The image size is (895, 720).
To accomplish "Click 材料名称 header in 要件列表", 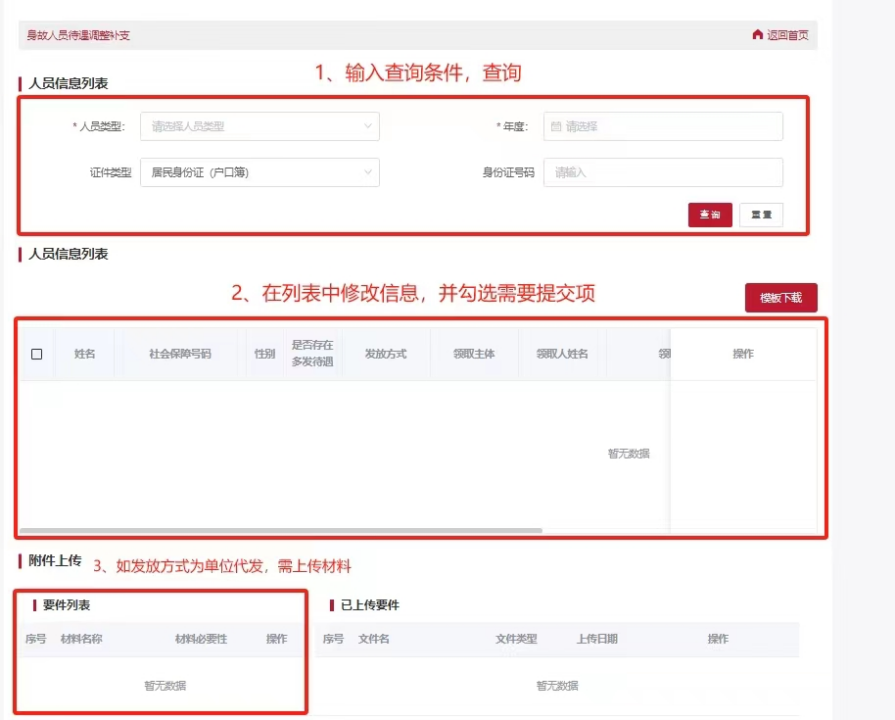I will point(81,639).
